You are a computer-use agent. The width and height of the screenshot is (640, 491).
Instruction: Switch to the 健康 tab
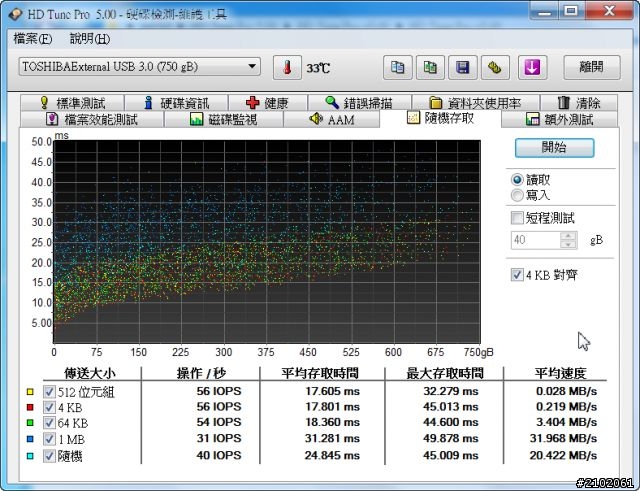coord(268,103)
